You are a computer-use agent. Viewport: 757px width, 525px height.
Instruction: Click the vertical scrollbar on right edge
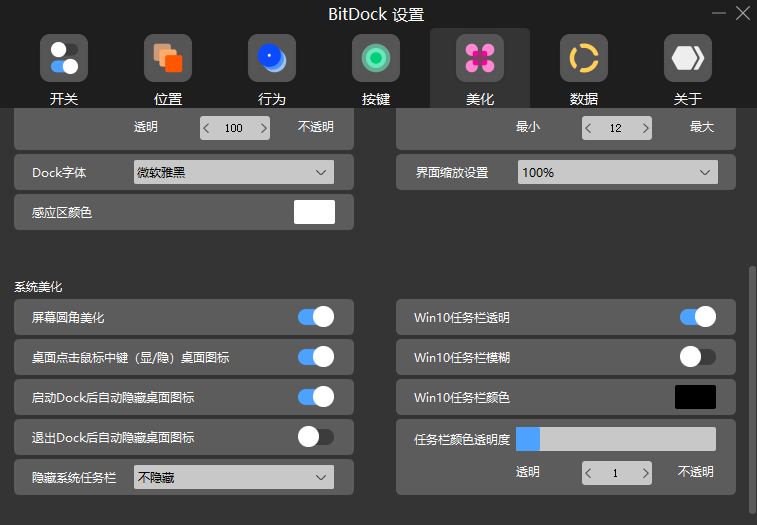point(752,389)
